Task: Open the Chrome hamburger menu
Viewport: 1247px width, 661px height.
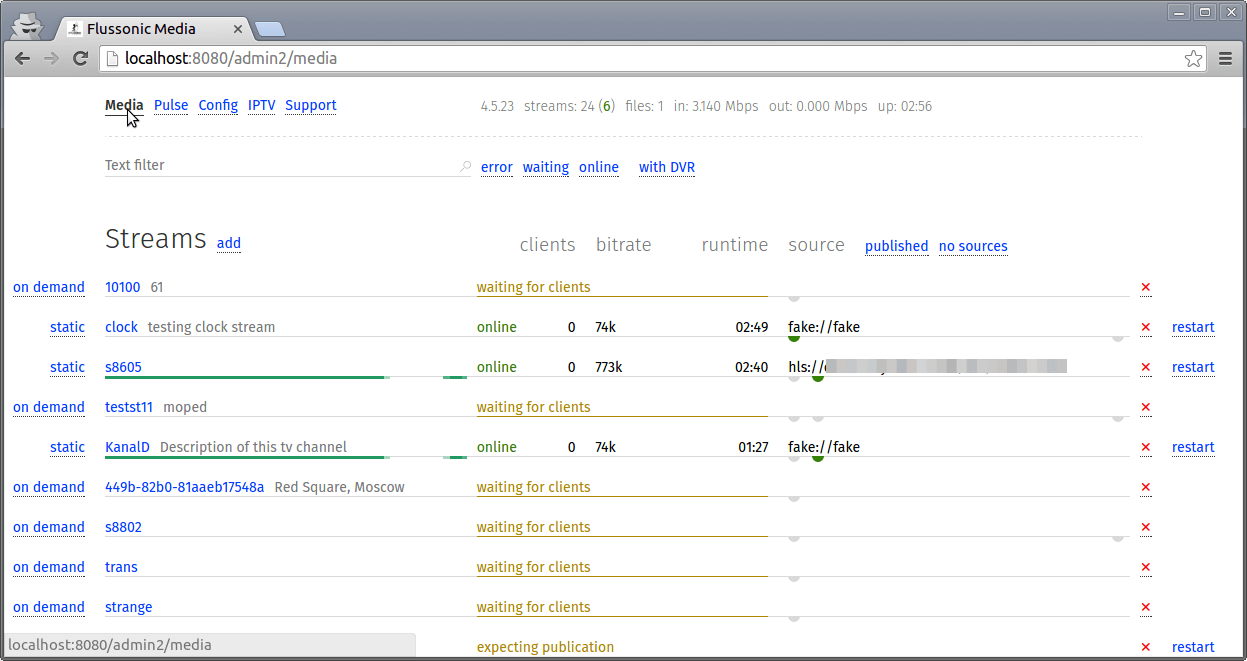Action: (1225, 59)
